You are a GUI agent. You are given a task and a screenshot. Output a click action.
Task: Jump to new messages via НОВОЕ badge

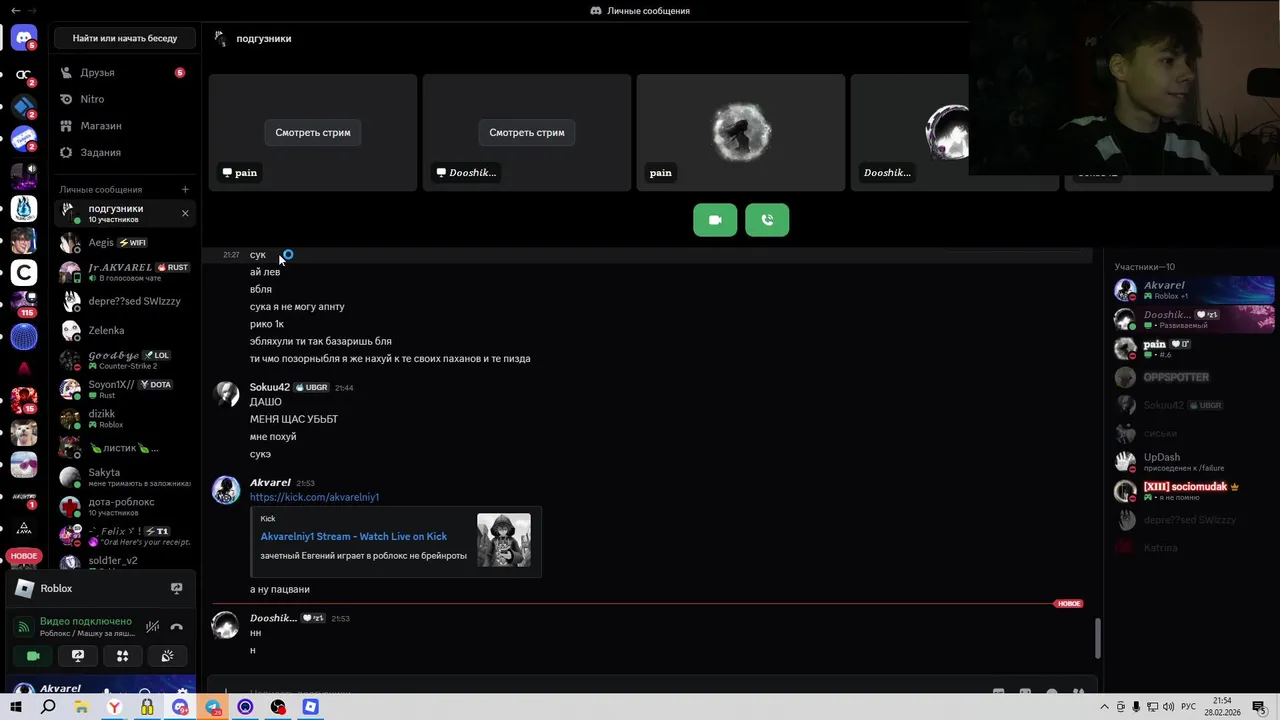tap(1069, 604)
